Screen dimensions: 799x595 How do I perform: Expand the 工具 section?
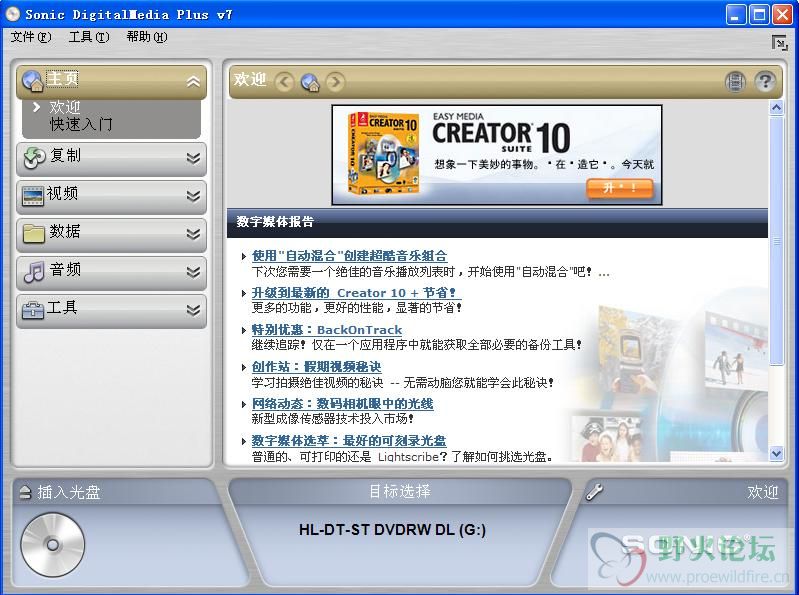(x=193, y=310)
